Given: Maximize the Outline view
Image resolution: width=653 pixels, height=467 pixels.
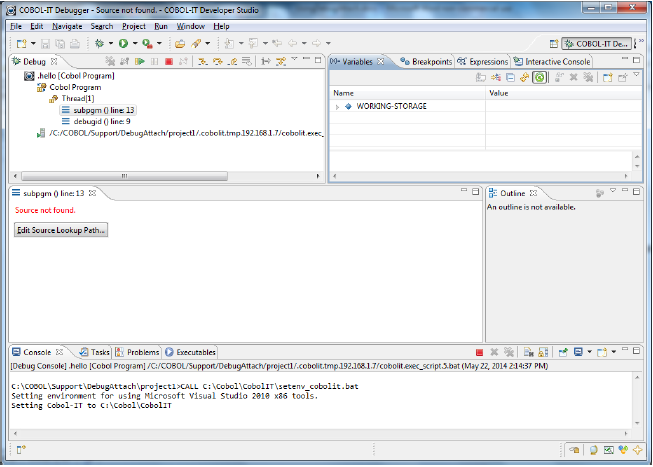Looking at the screenshot, I should point(636,192).
